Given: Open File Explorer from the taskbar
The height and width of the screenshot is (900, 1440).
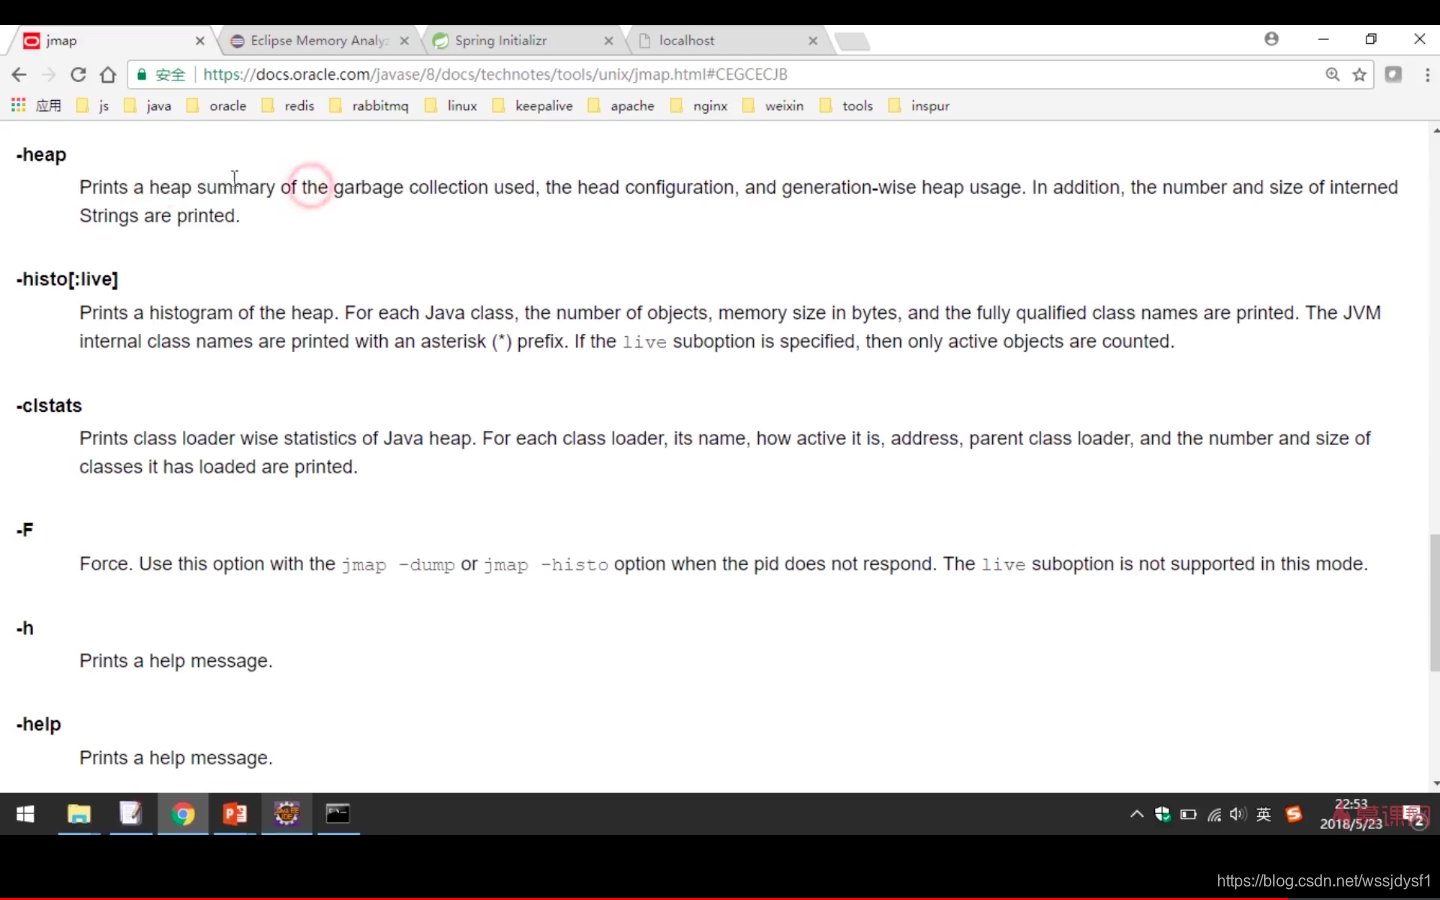Looking at the screenshot, I should pos(79,814).
